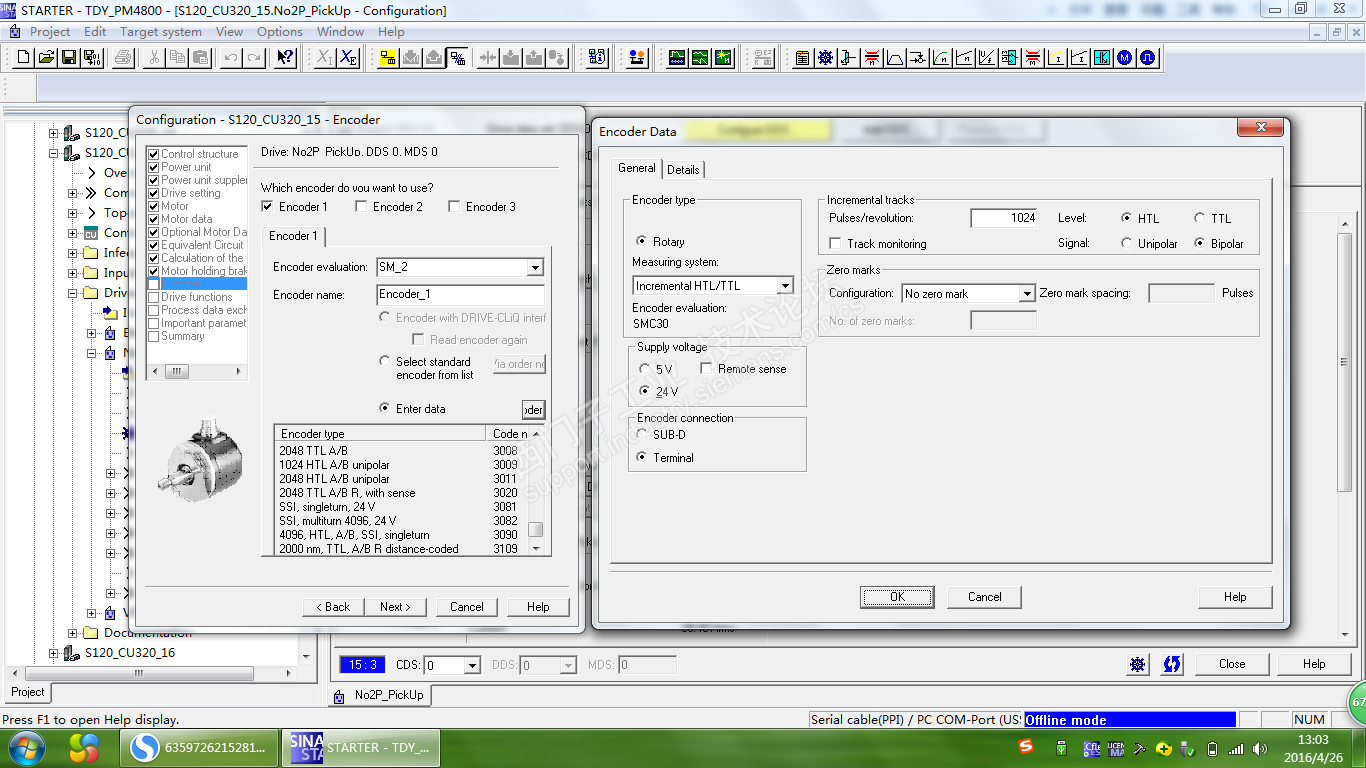This screenshot has height=768, width=1366.
Task: Open the Encoder evaluation dropdown
Action: (535, 267)
